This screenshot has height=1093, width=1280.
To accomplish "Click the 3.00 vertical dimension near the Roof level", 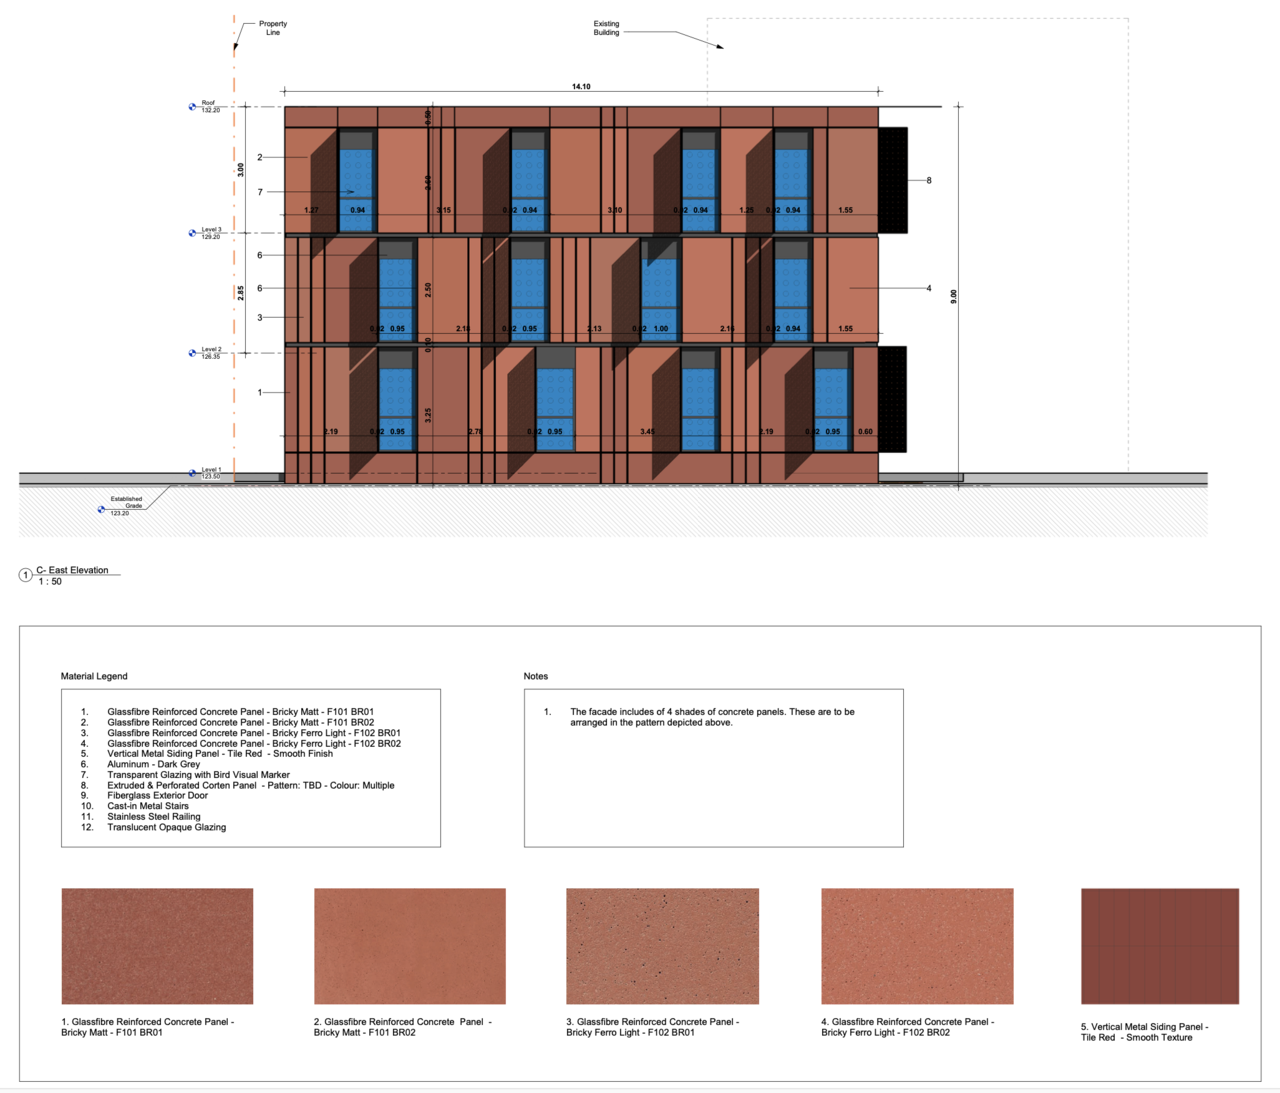I will point(241,170).
